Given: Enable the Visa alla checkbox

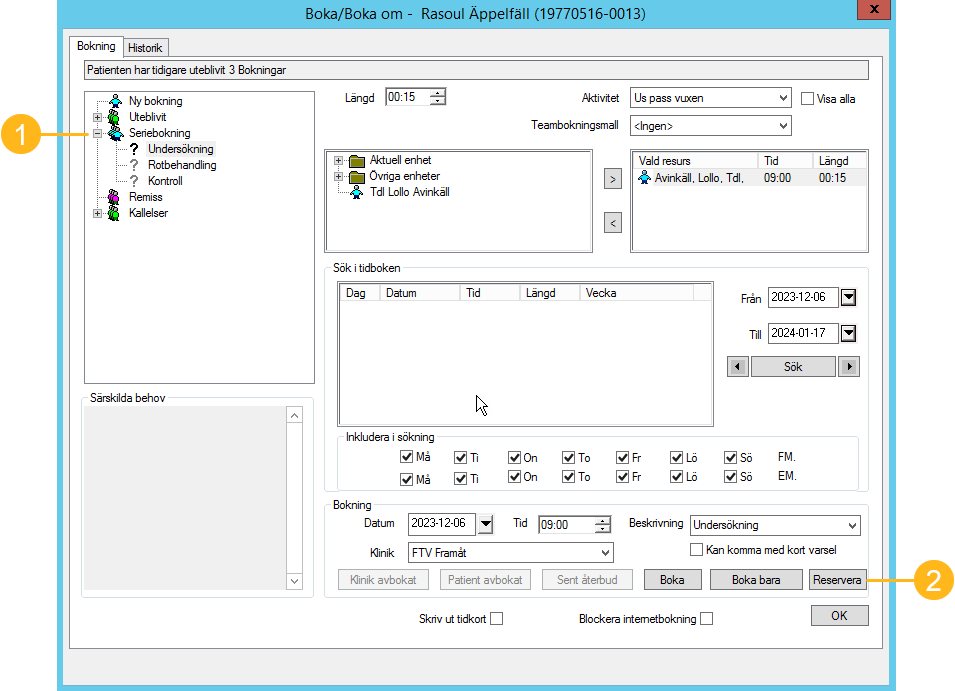Looking at the screenshot, I should pos(809,99).
